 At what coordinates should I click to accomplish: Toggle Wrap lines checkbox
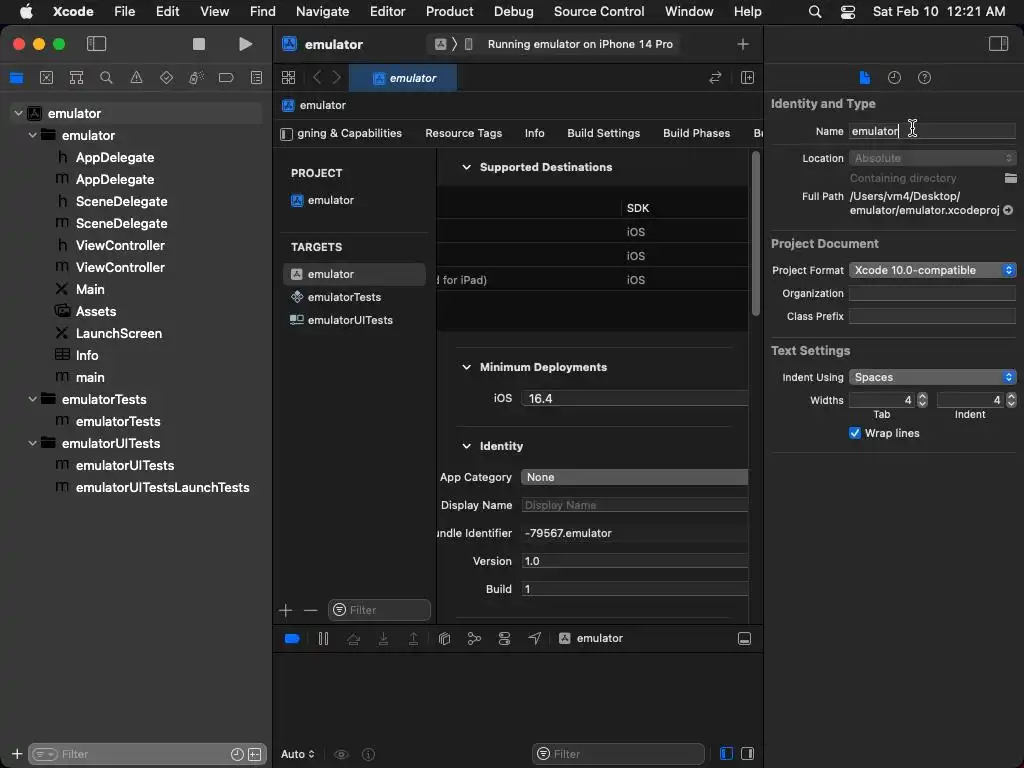[x=854, y=433]
